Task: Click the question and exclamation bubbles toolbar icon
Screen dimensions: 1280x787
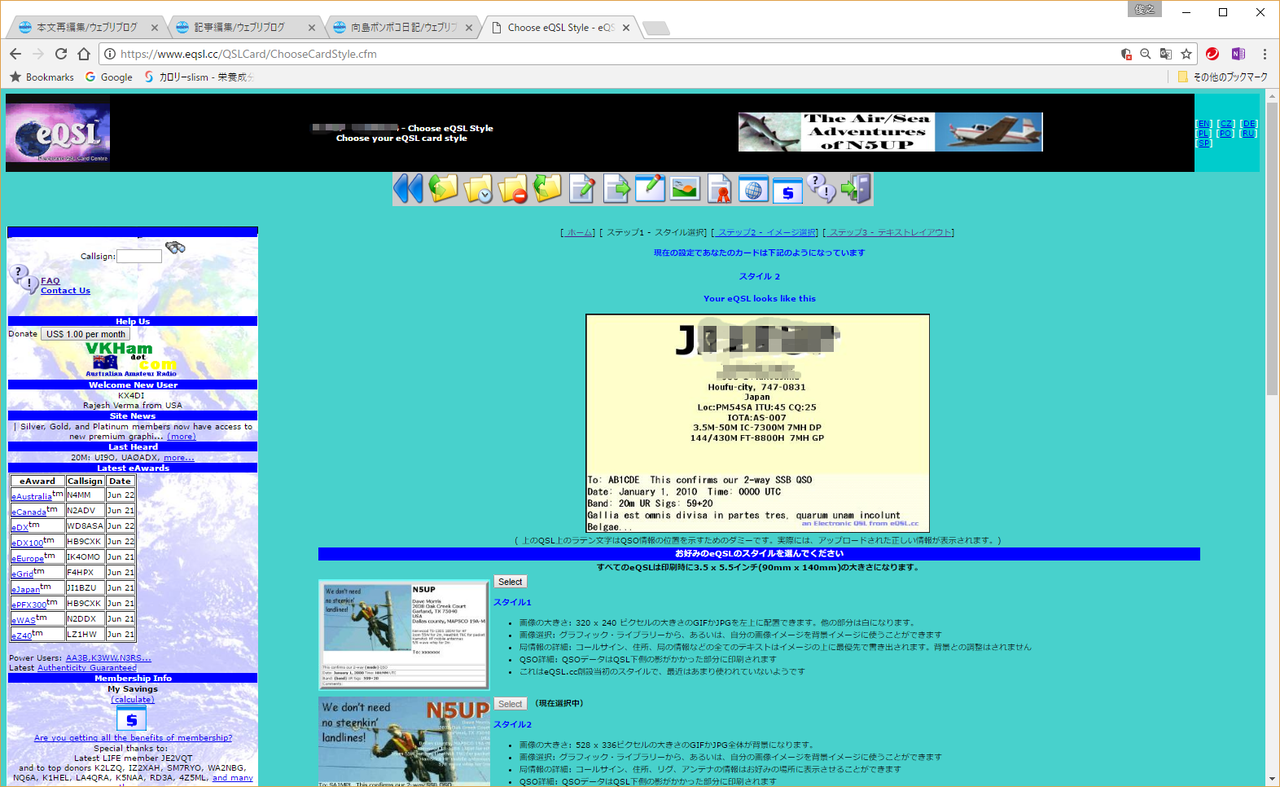Action: [821, 188]
